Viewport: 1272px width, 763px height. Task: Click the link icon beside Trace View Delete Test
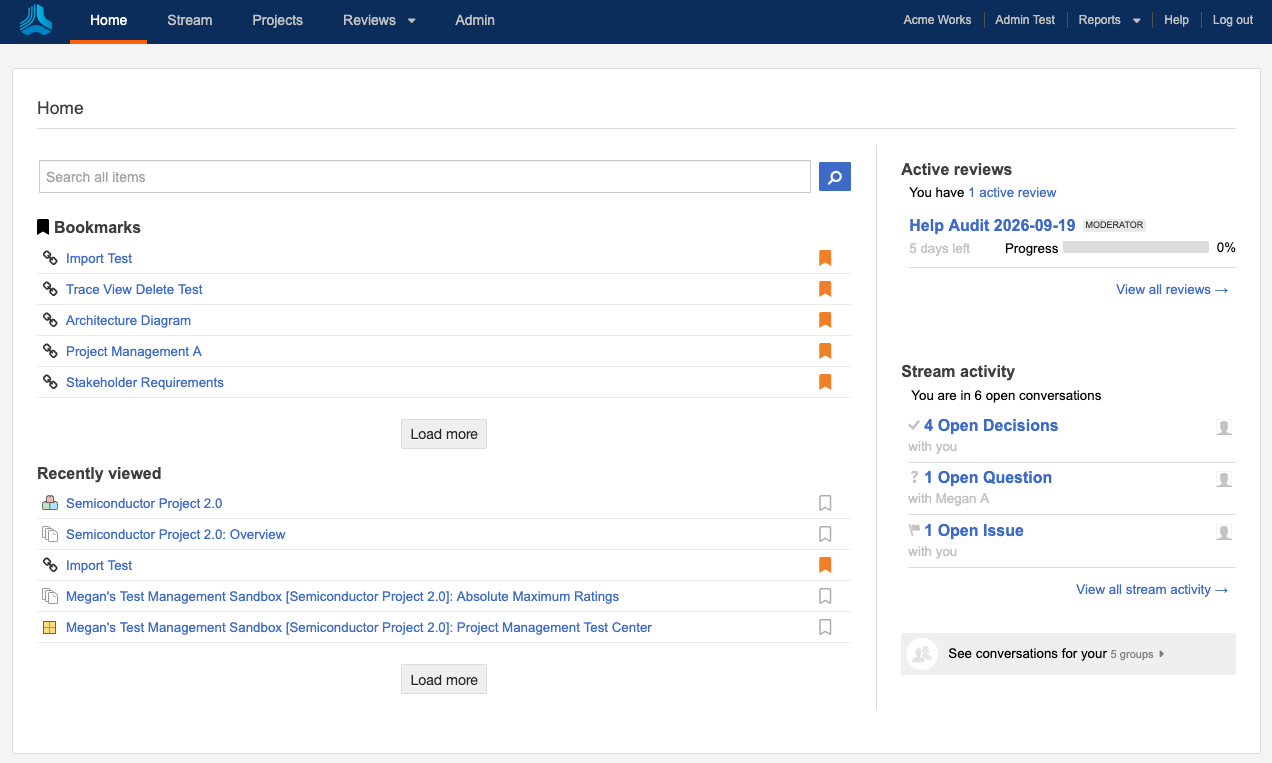click(50, 289)
